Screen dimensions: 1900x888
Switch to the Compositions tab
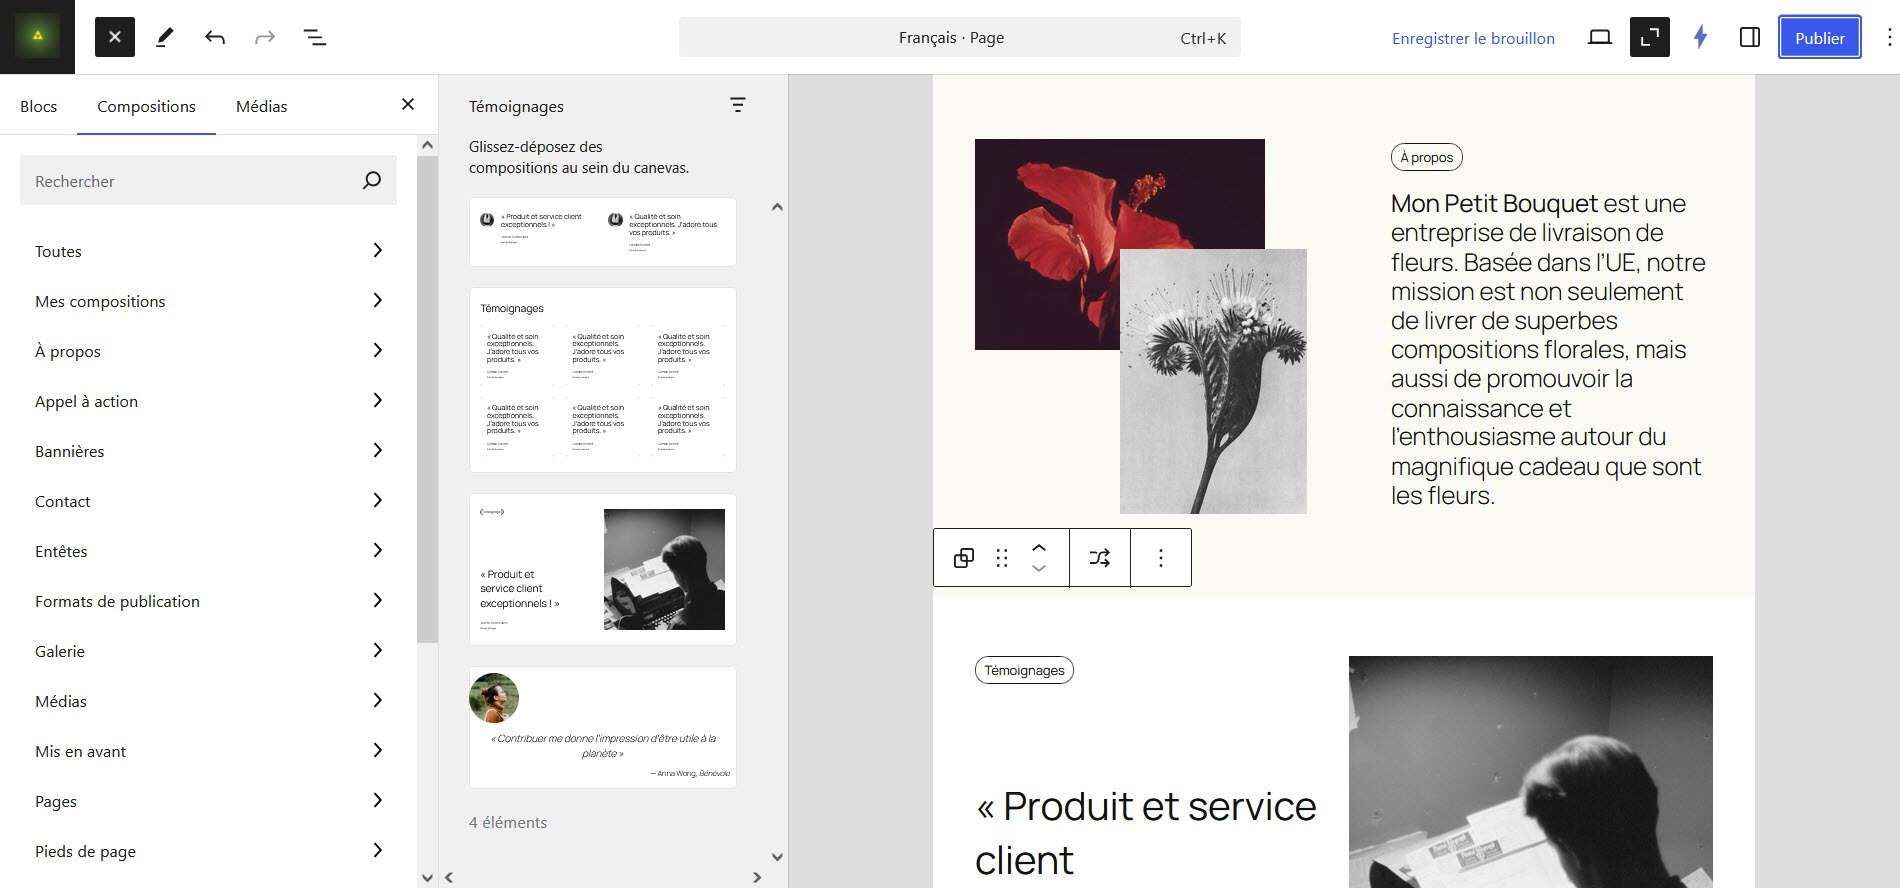[x=146, y=106]
